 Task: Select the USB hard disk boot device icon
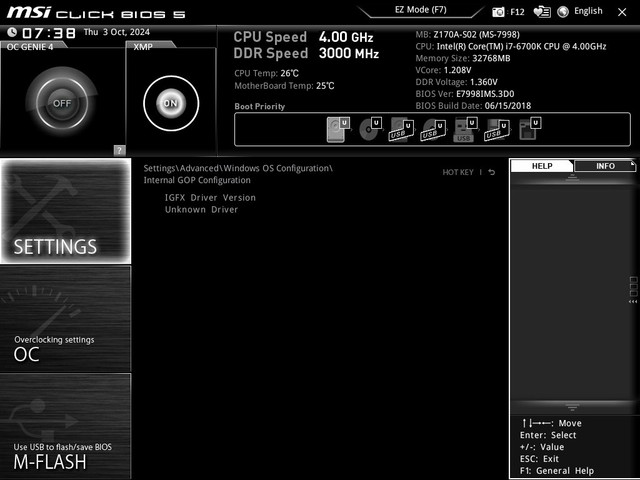click(401, 129)
